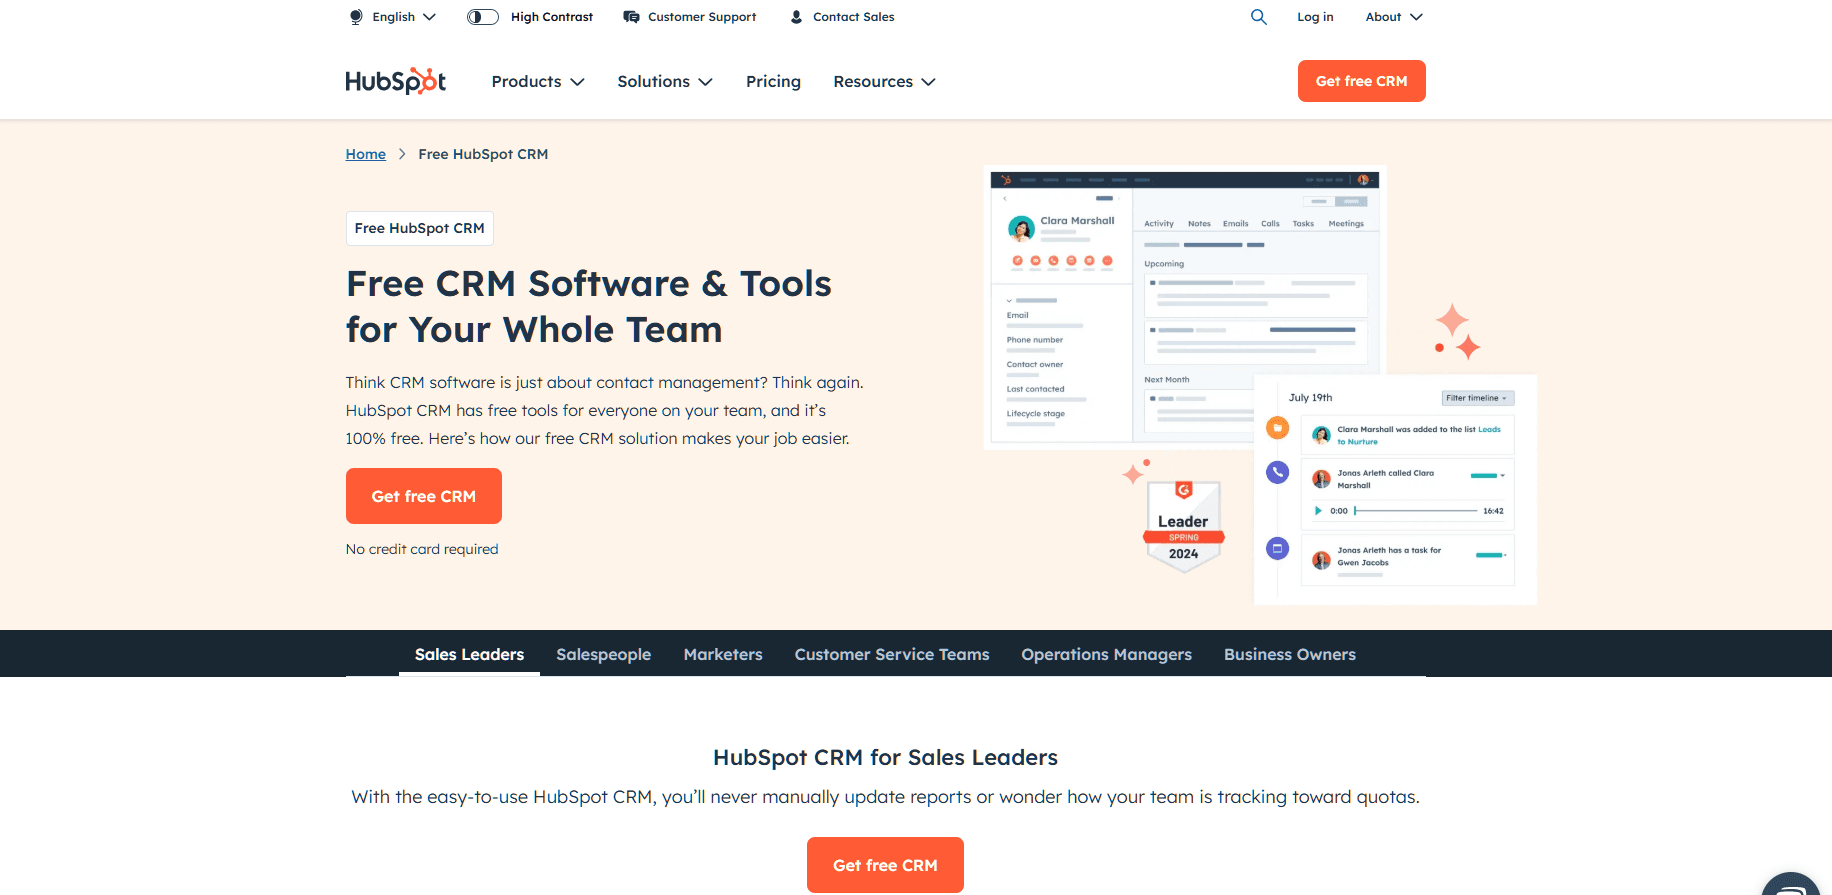Viewport: 1832px width, 895px height.
Task: Click Get free CRM under hero text
Action: click(x=424, y=496)
